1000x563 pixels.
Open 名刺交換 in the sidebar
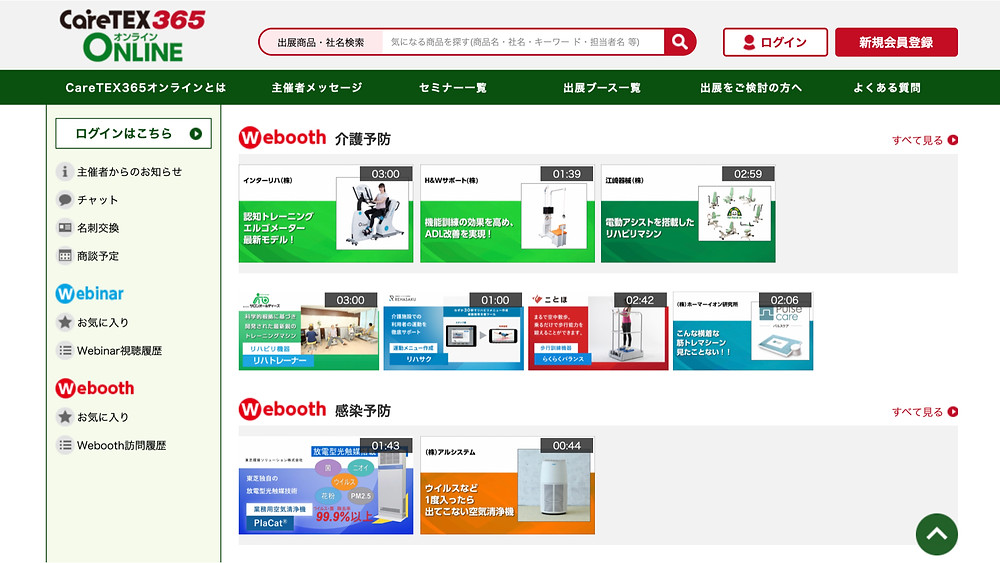[x=98, y=228]
